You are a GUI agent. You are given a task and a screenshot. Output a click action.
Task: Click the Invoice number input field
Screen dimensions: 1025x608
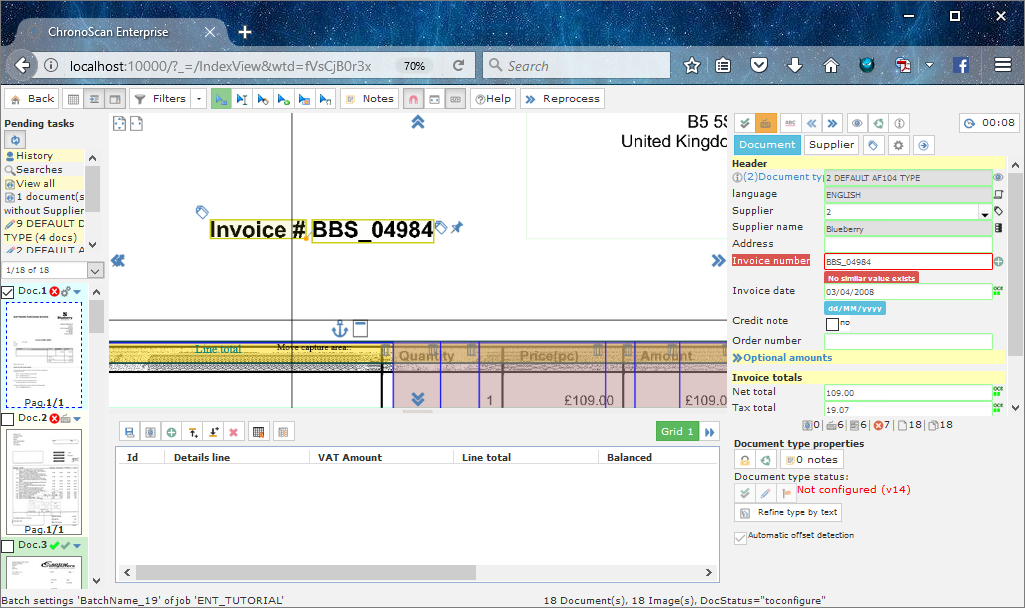pos(908,262)
